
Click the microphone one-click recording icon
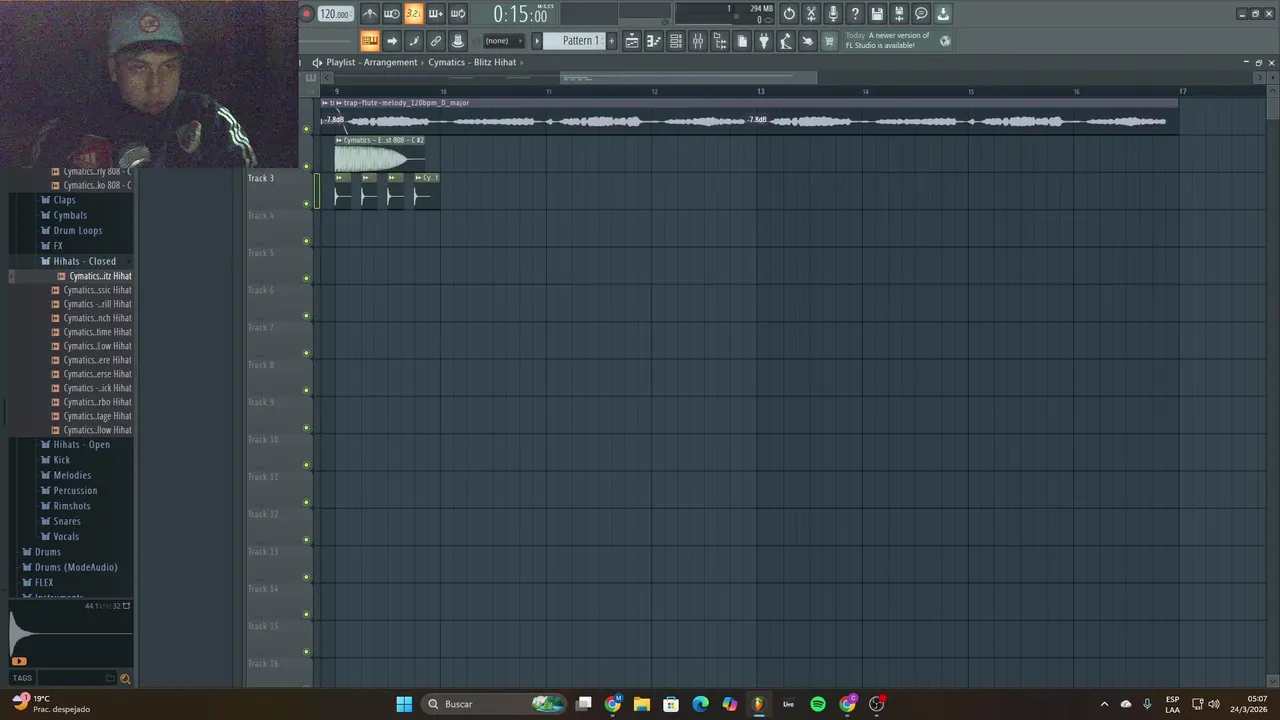833,14
